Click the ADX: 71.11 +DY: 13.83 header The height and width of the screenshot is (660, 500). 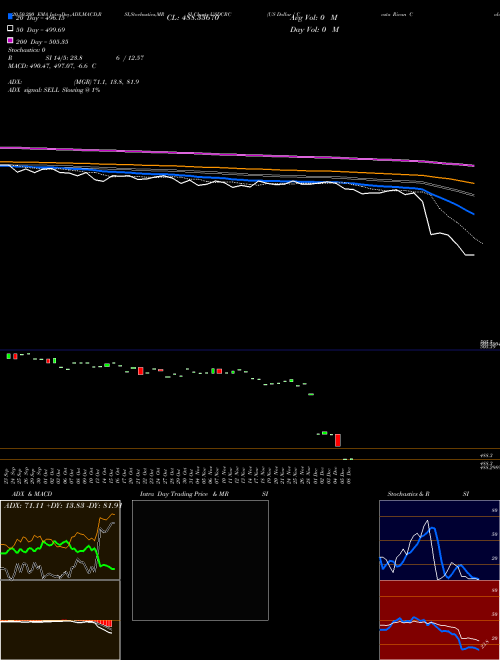tap(63, 505)
